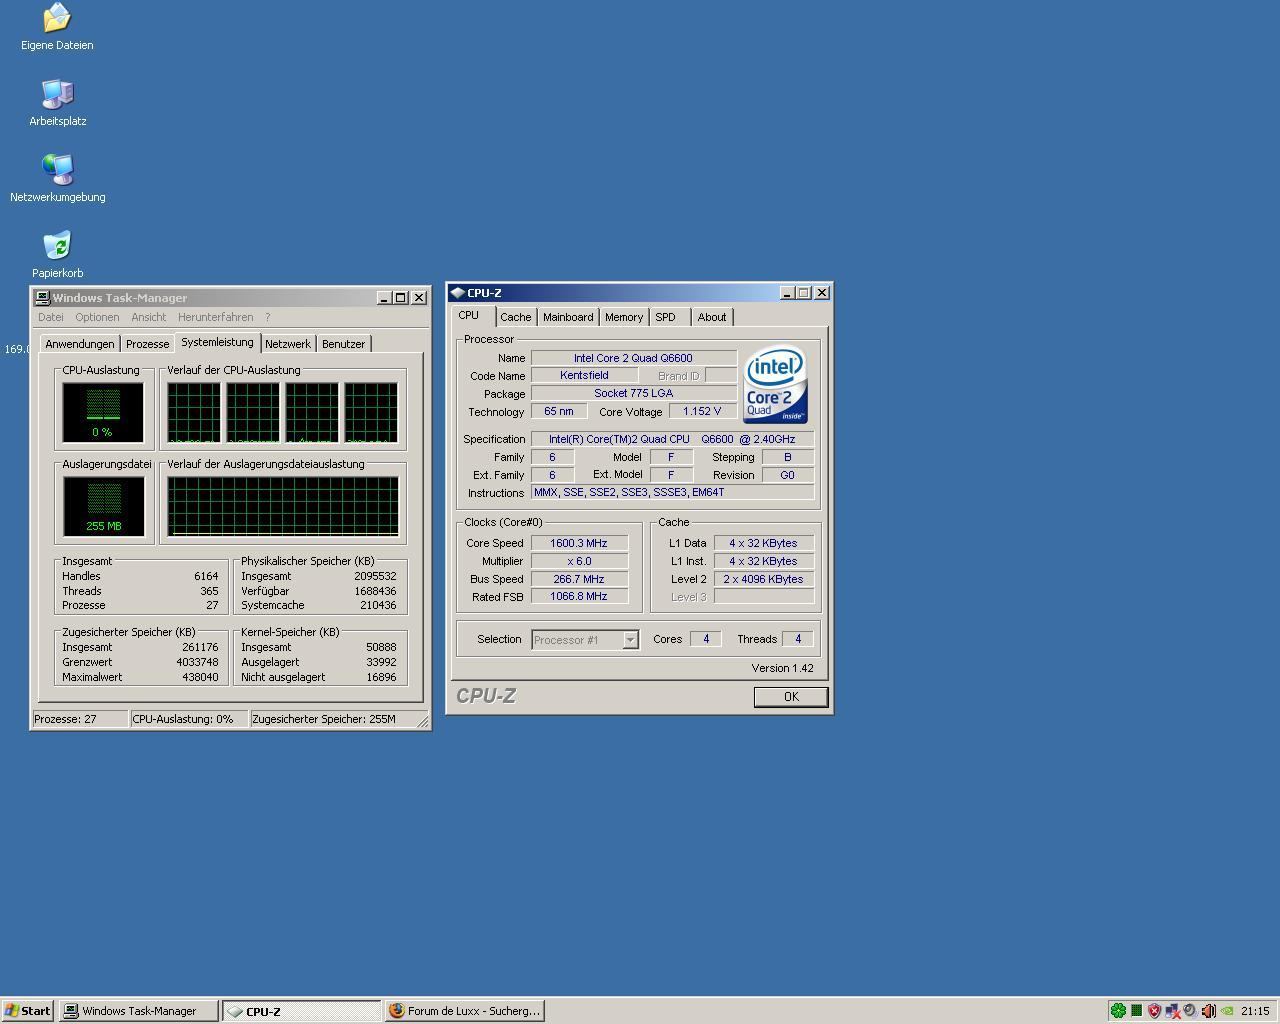Select the Netzwerkumgebung desktop icon
This screenshot has width=1280, height=1024.
tap(57, 170)
